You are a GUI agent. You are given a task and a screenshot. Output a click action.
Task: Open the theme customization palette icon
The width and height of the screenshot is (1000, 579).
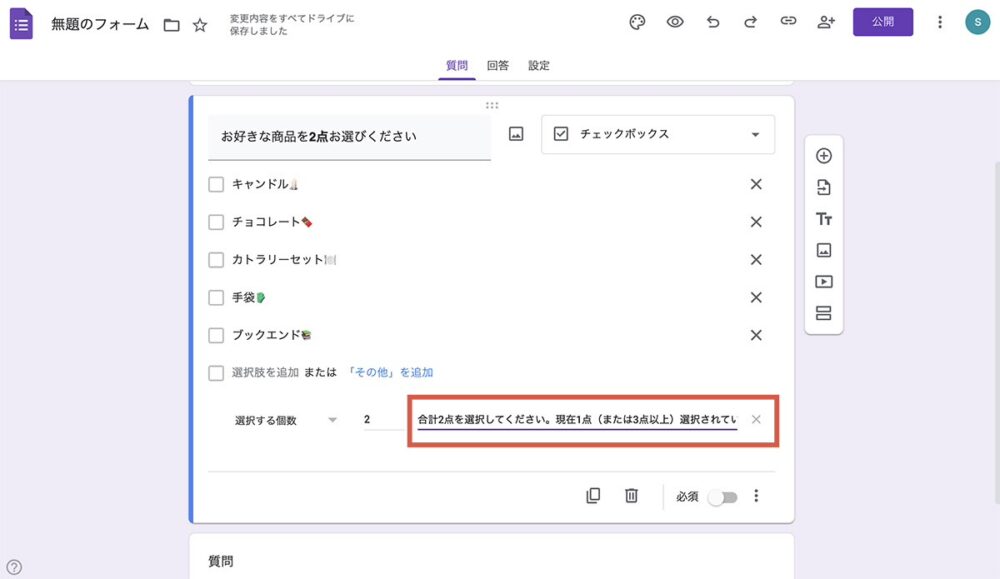click(635, 20)
